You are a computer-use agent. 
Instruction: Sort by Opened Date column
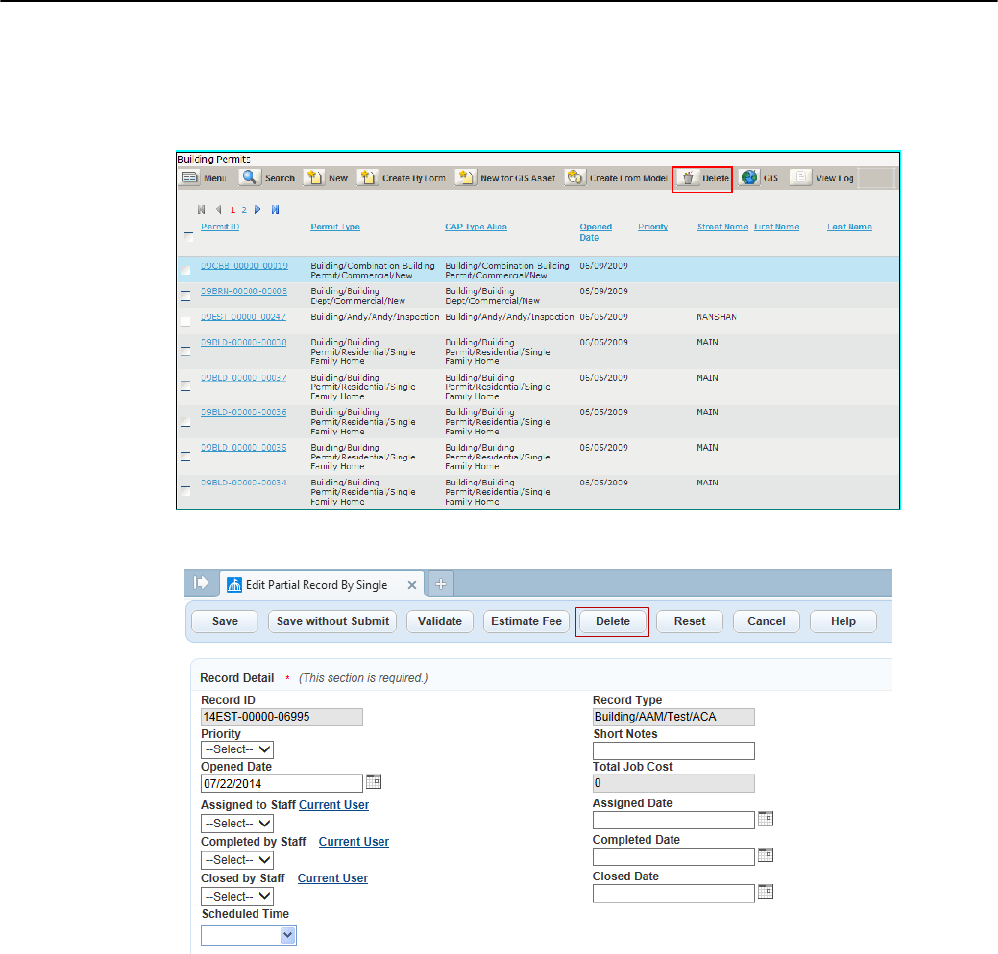[x=596, y=232]
